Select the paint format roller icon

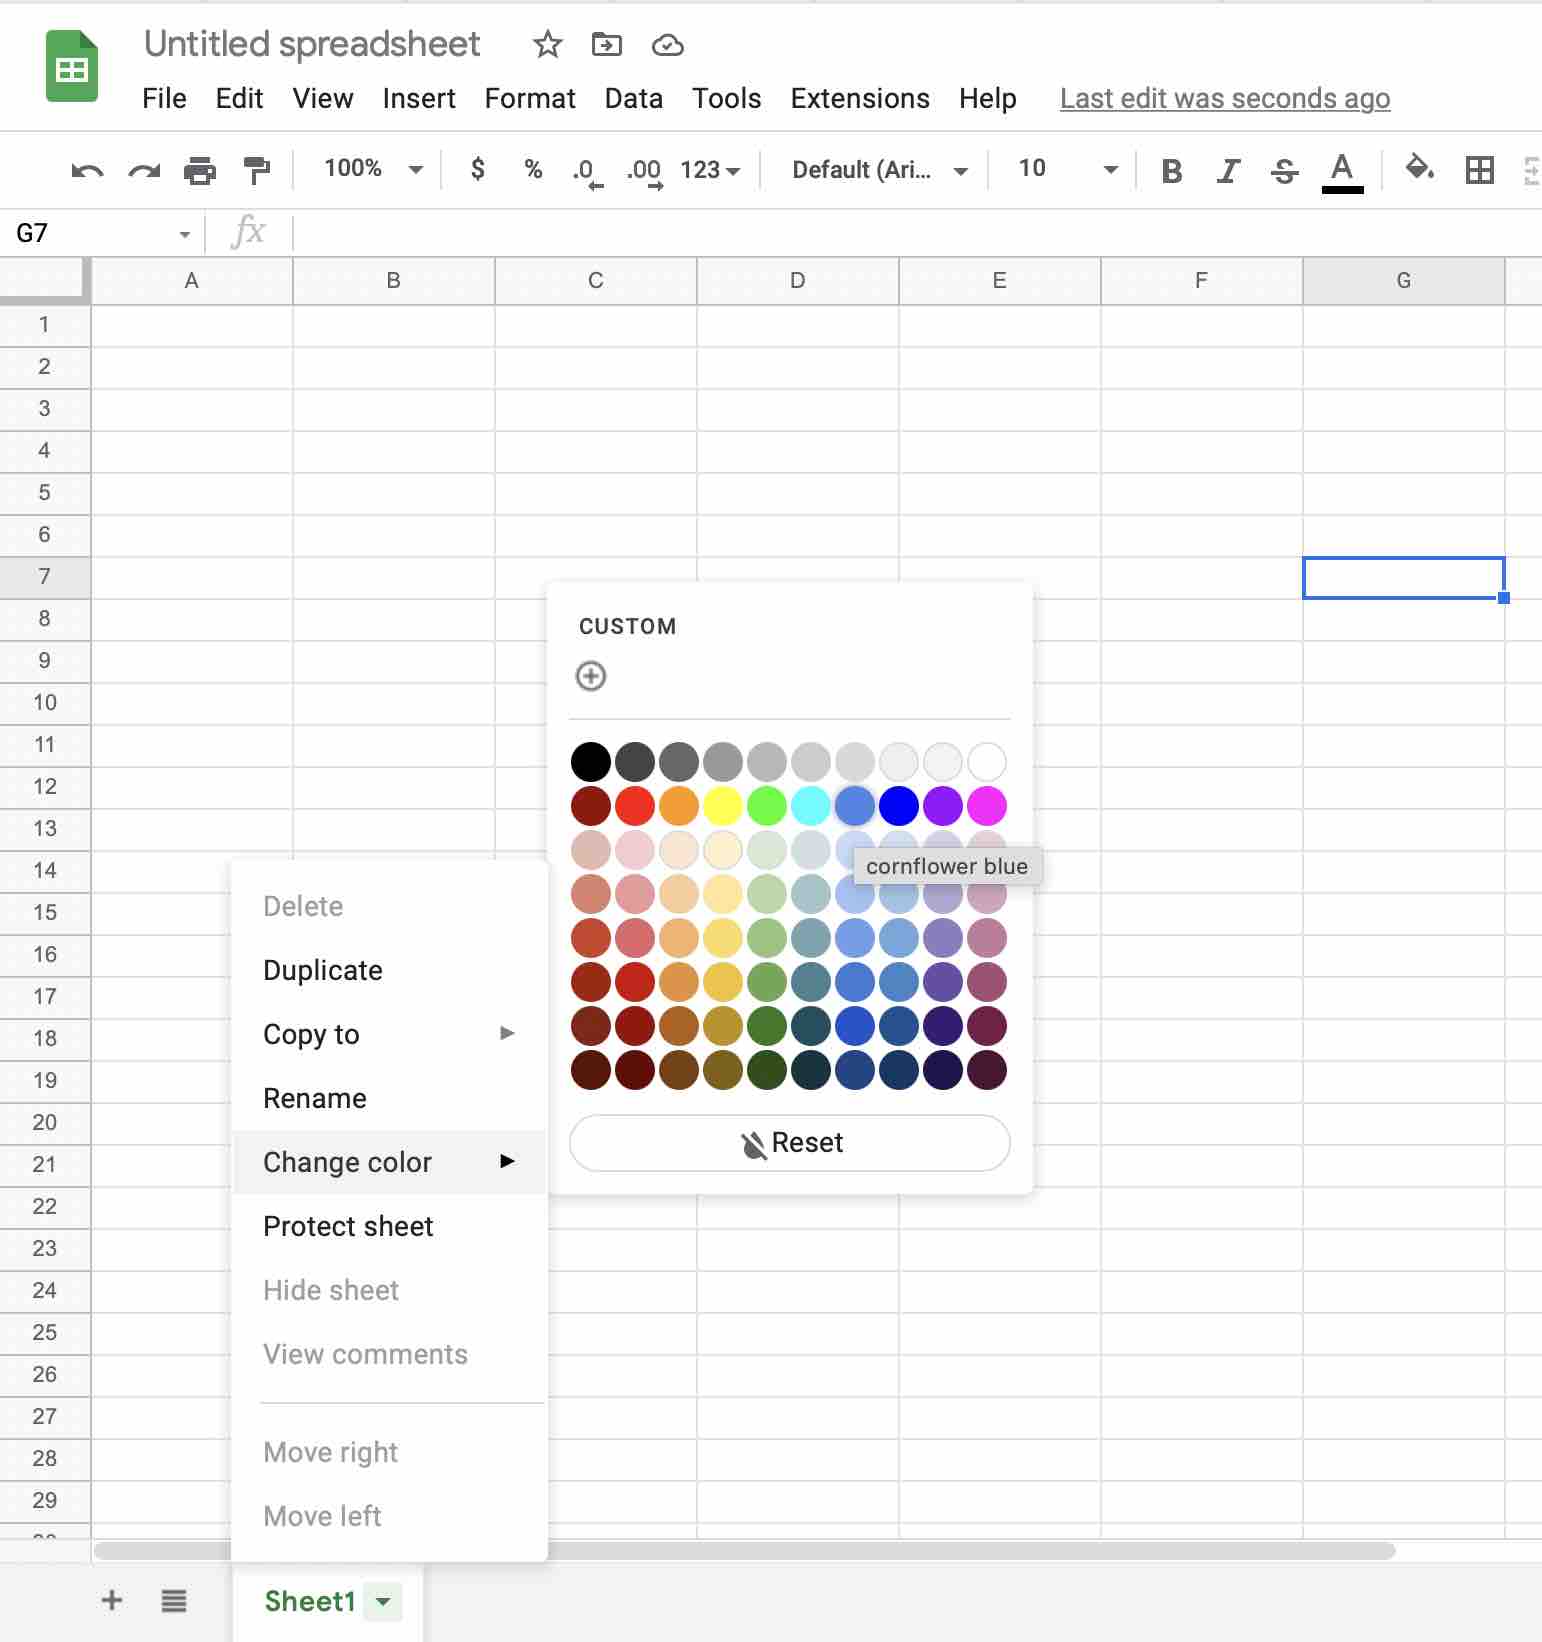point(257,171)
